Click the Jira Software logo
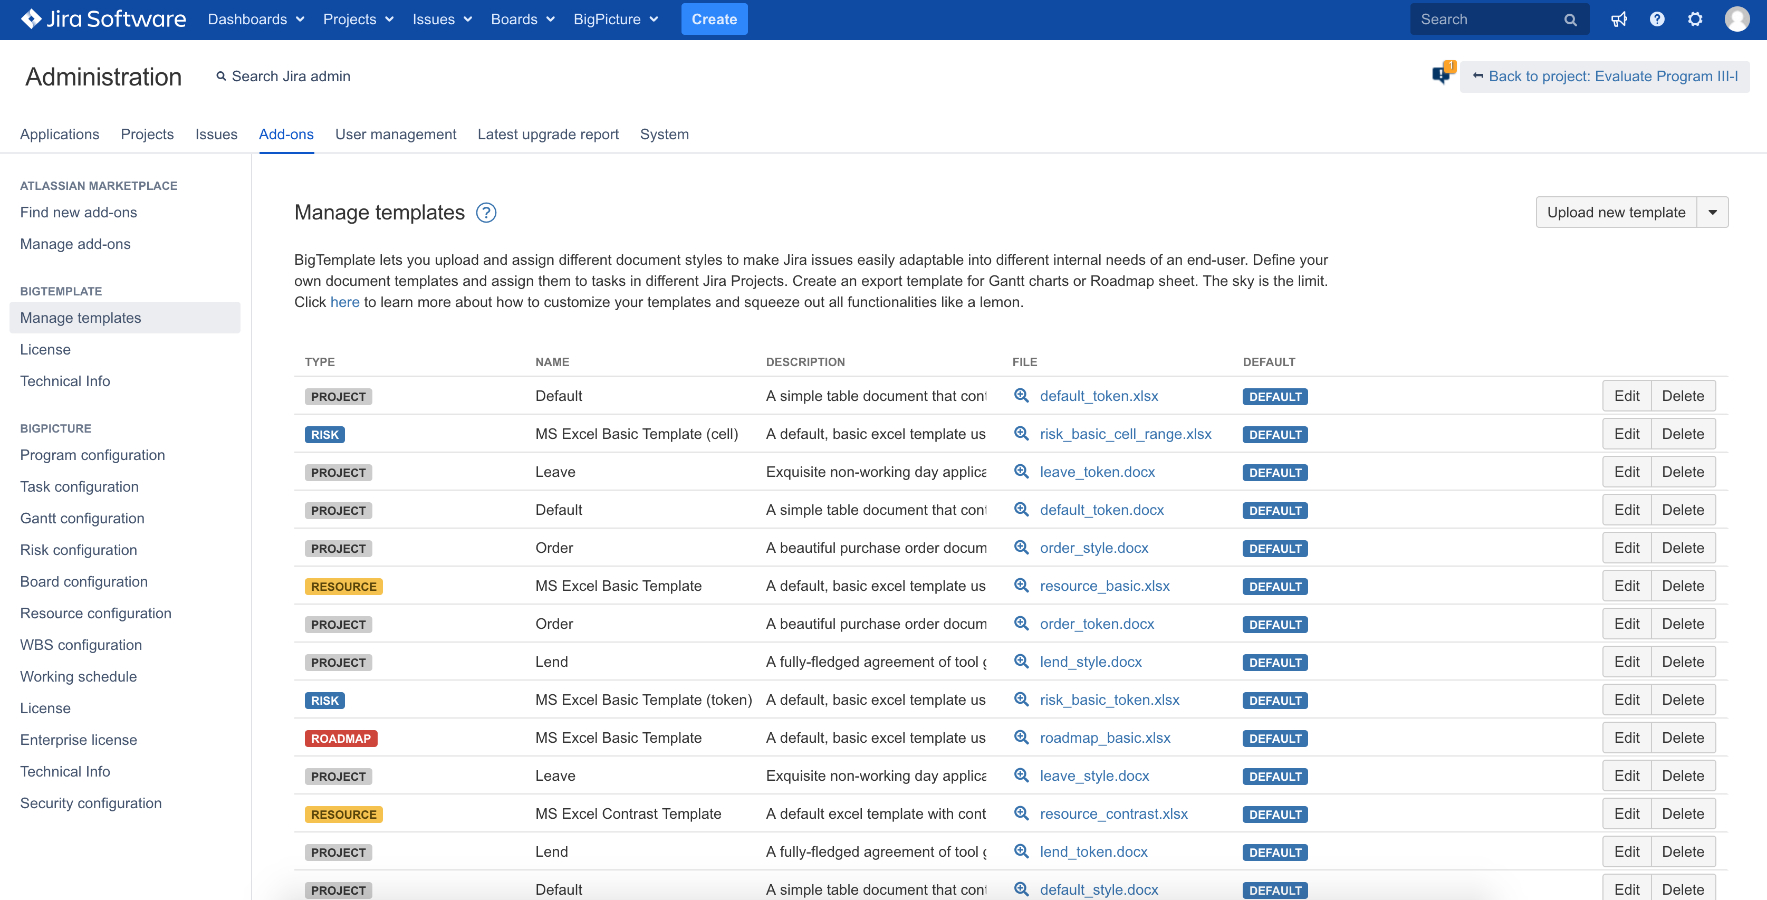 pyautogui.click(x=103, y=19)
